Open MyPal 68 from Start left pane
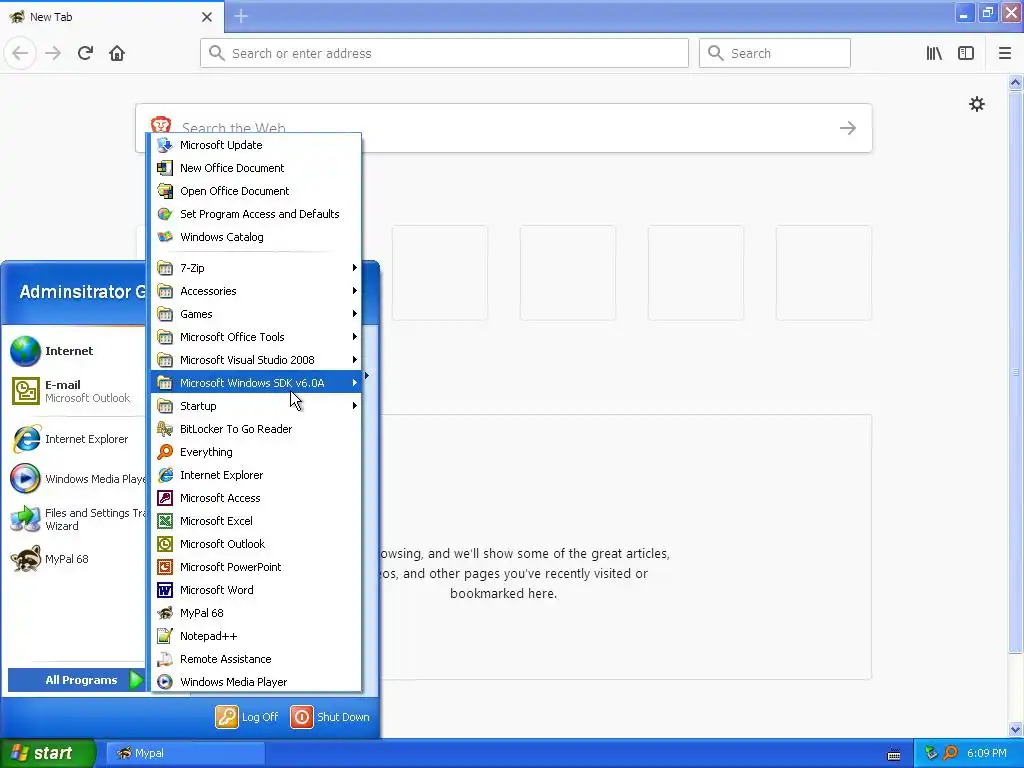 [x=75, y=559]
